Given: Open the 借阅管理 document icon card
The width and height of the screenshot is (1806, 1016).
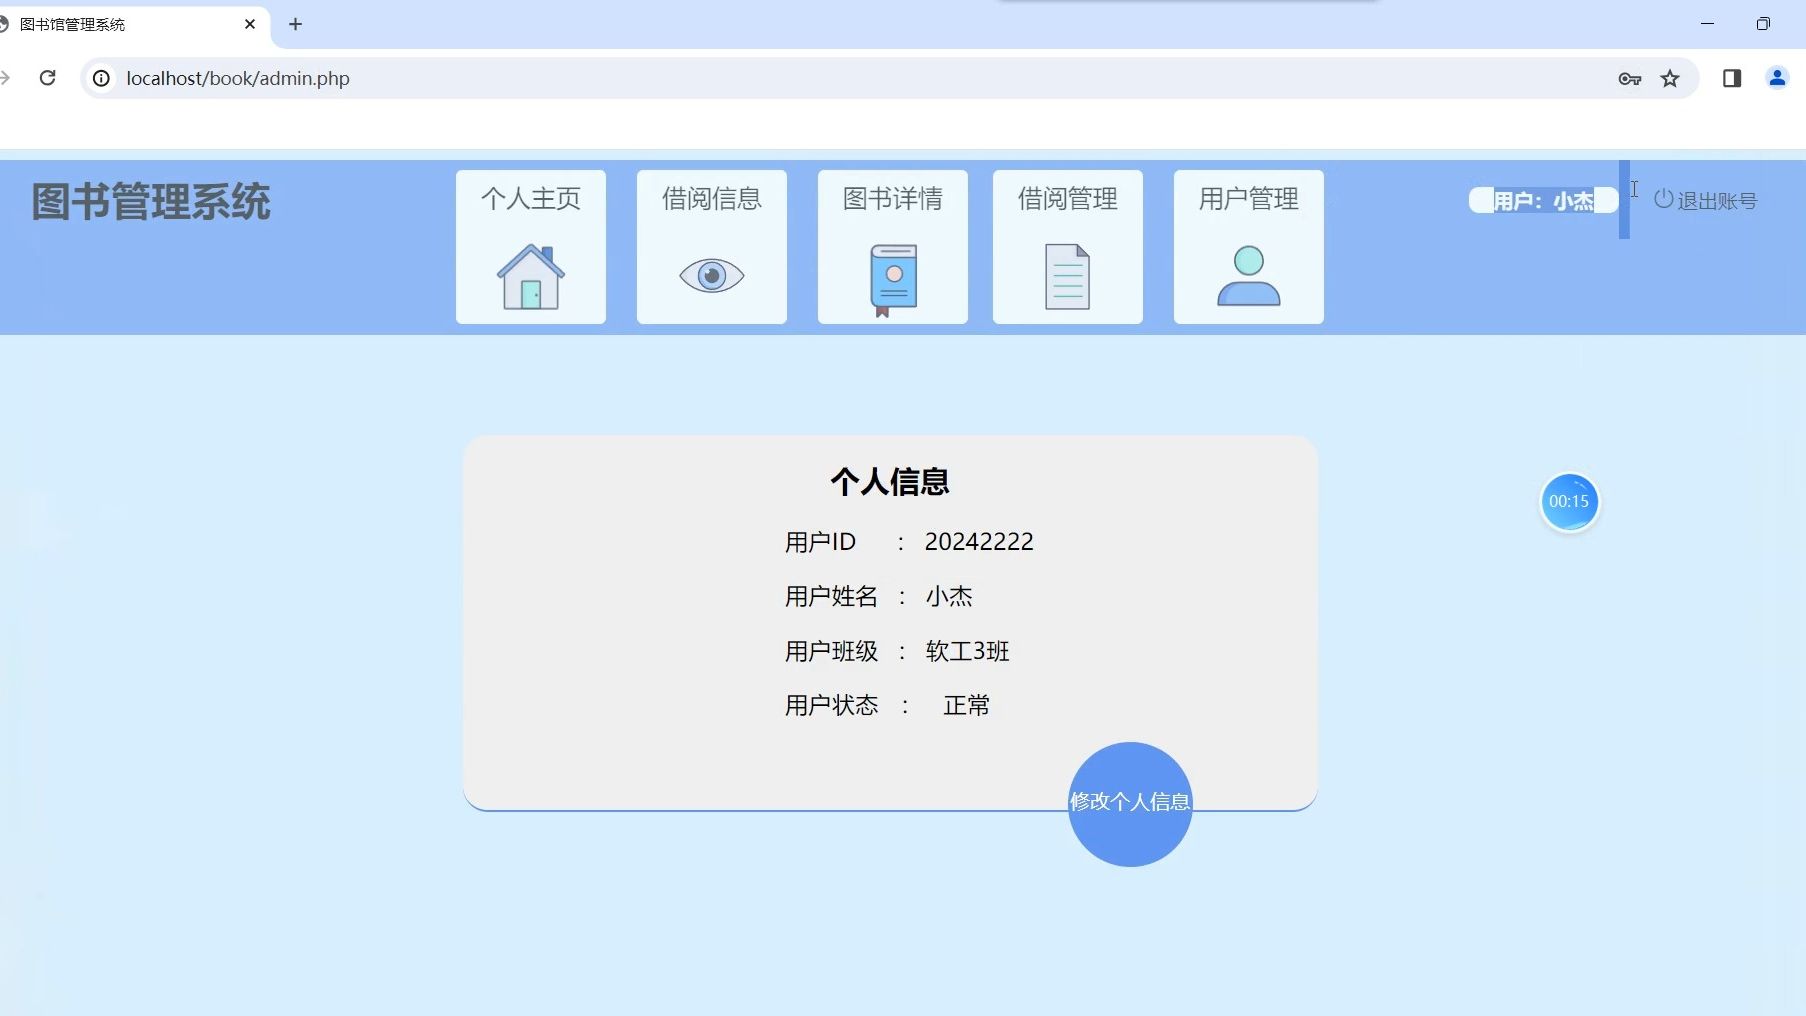Looking at the screenshot, I should [1068, 247].
